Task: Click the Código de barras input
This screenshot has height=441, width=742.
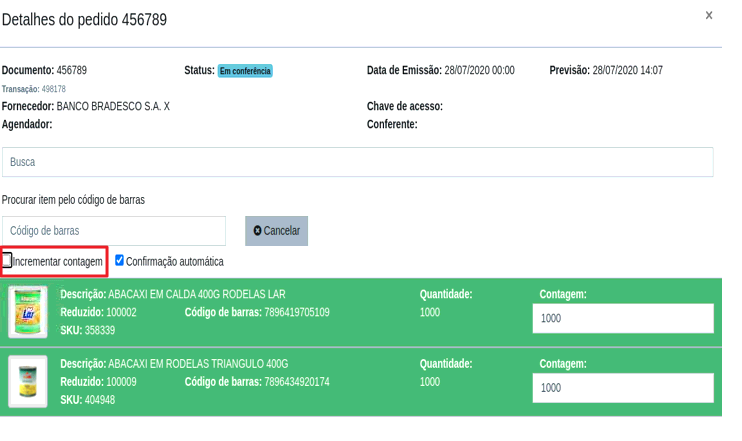Action: (114, 231)
